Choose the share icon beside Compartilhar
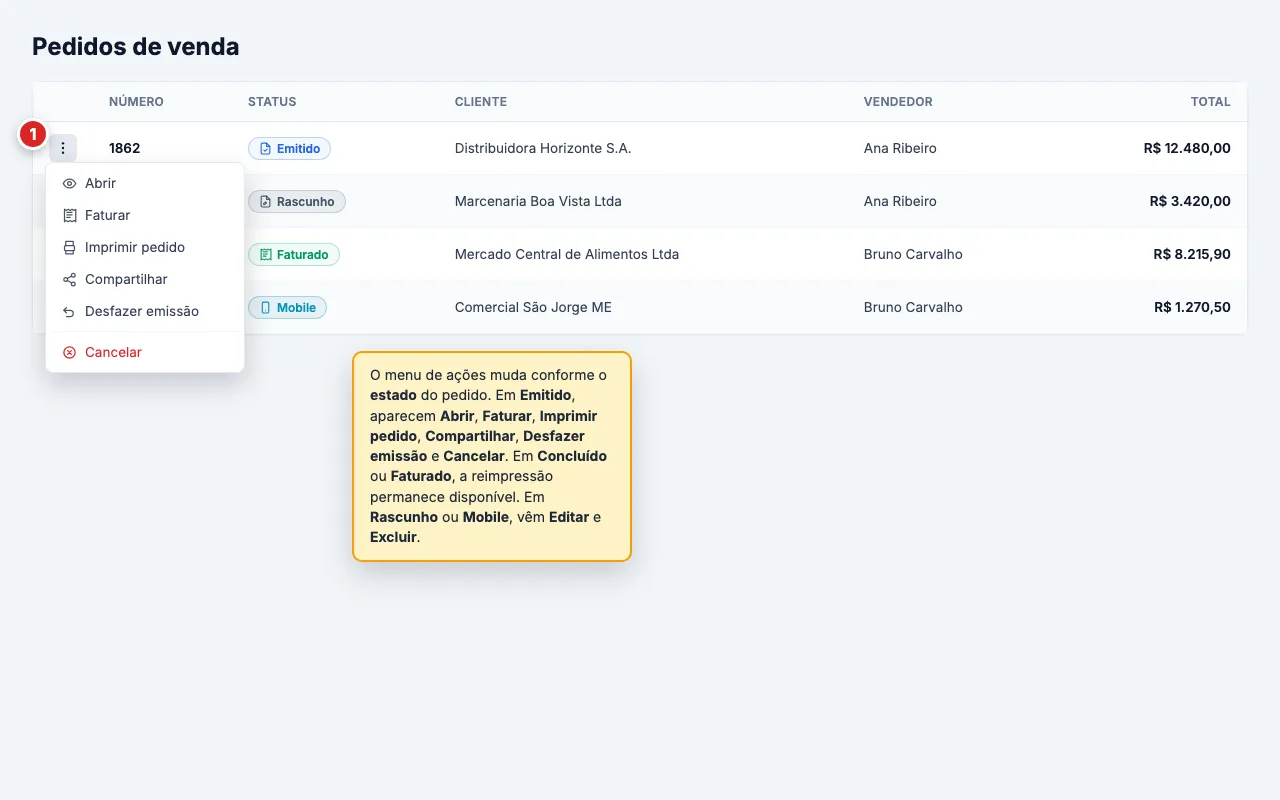This screenshot has width=1280, height=800. coord(69,280)
